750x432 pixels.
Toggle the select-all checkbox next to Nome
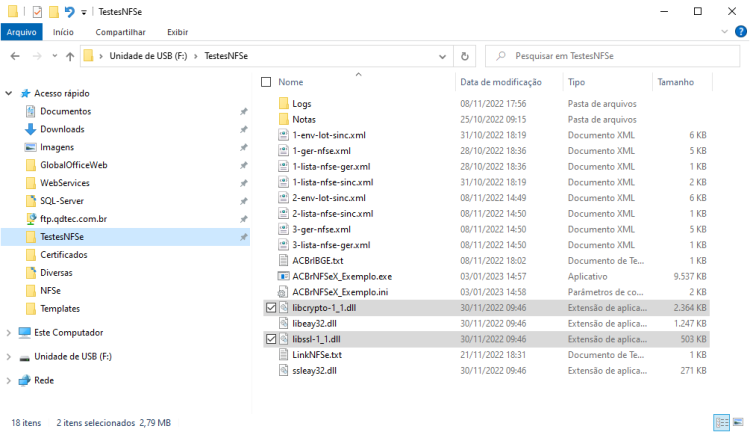[x=266, y=82]
